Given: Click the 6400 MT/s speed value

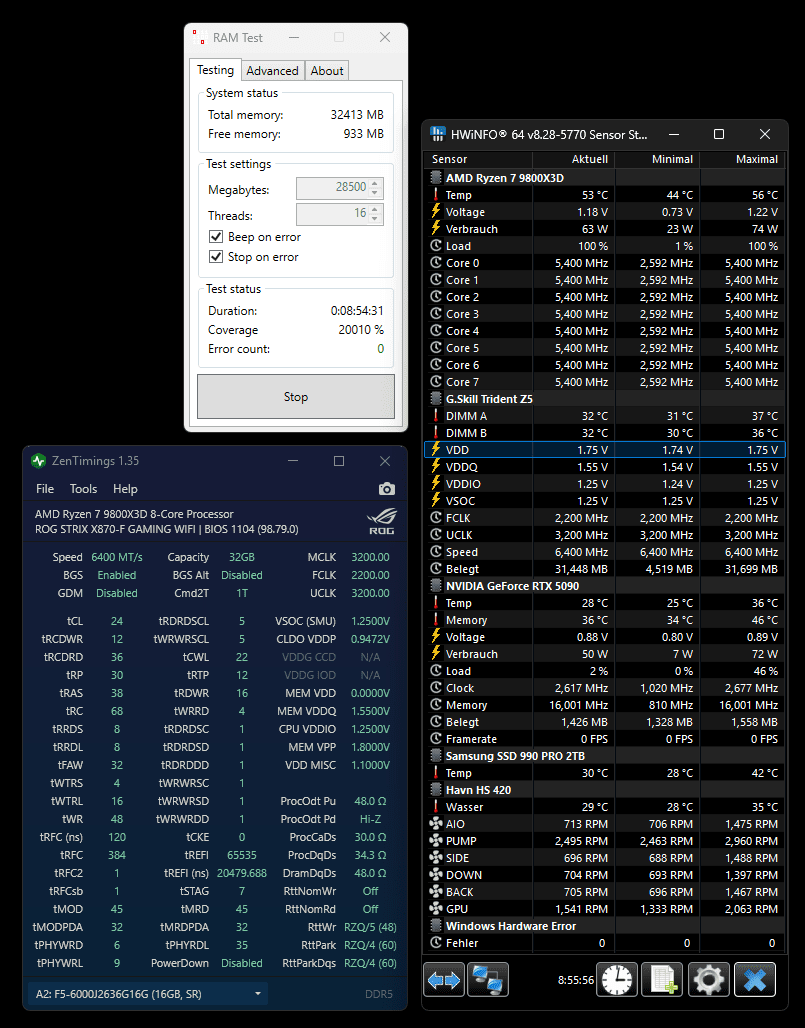Looking at the screenshot, I should (117, 557).
